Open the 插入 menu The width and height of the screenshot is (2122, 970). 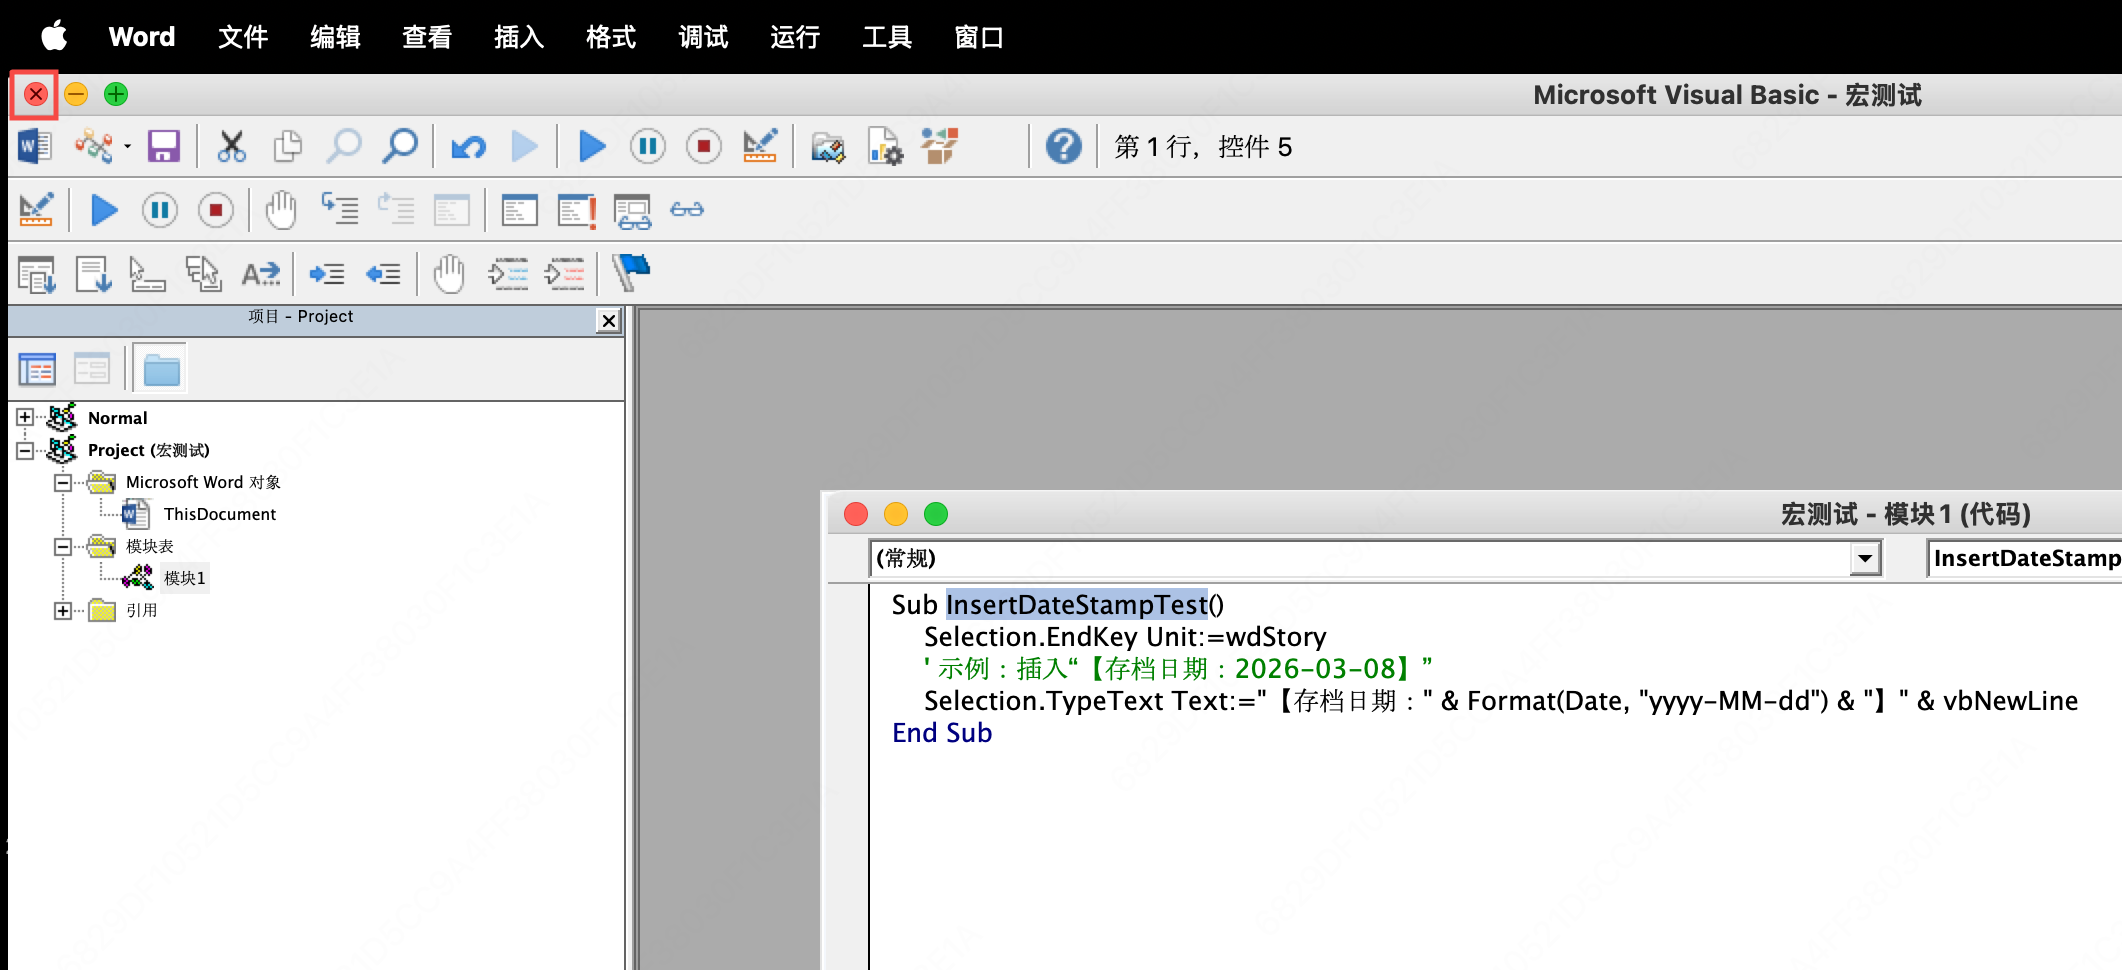pos(519,37)
